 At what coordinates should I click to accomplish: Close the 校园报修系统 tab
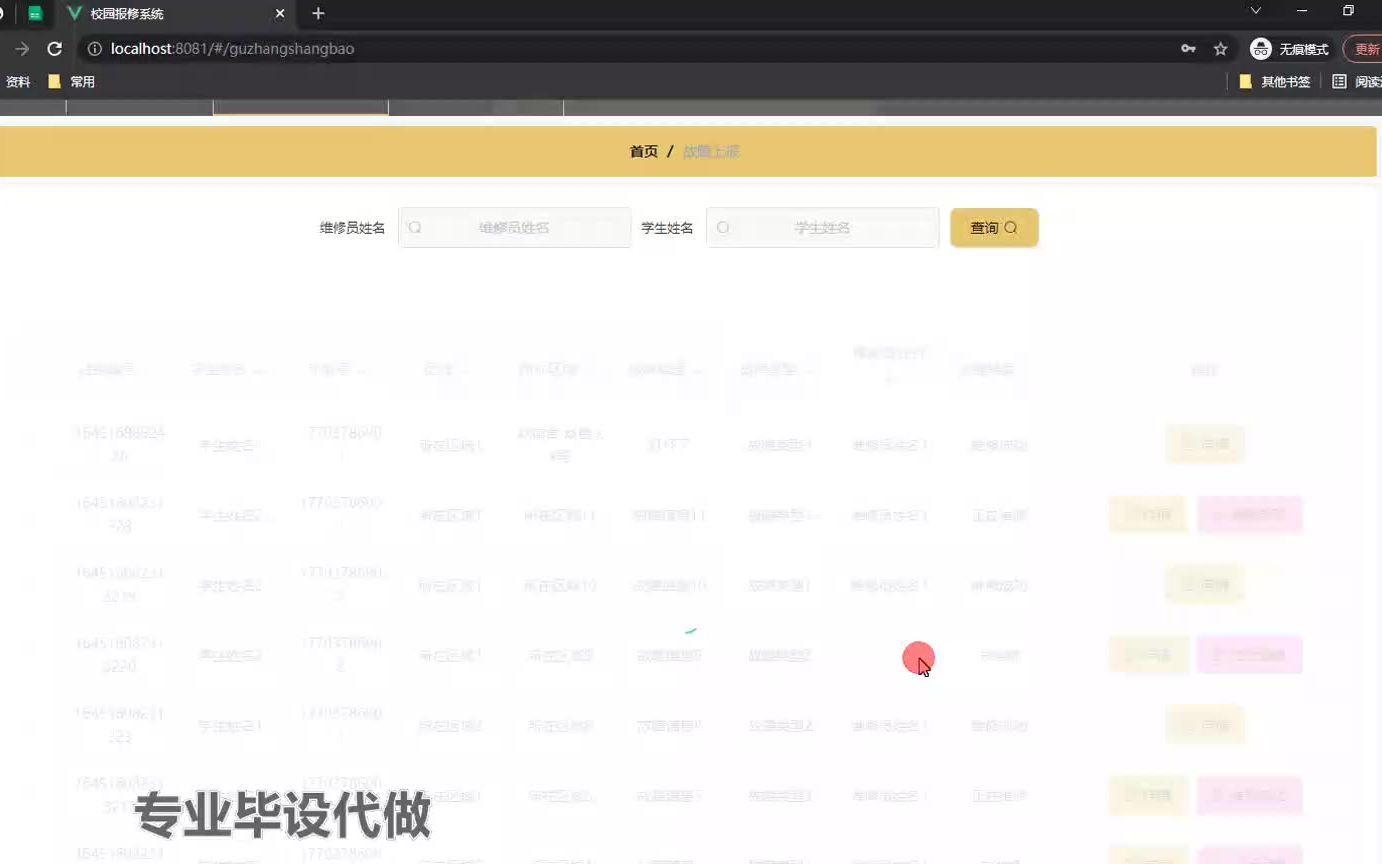[x=280, y=14]
